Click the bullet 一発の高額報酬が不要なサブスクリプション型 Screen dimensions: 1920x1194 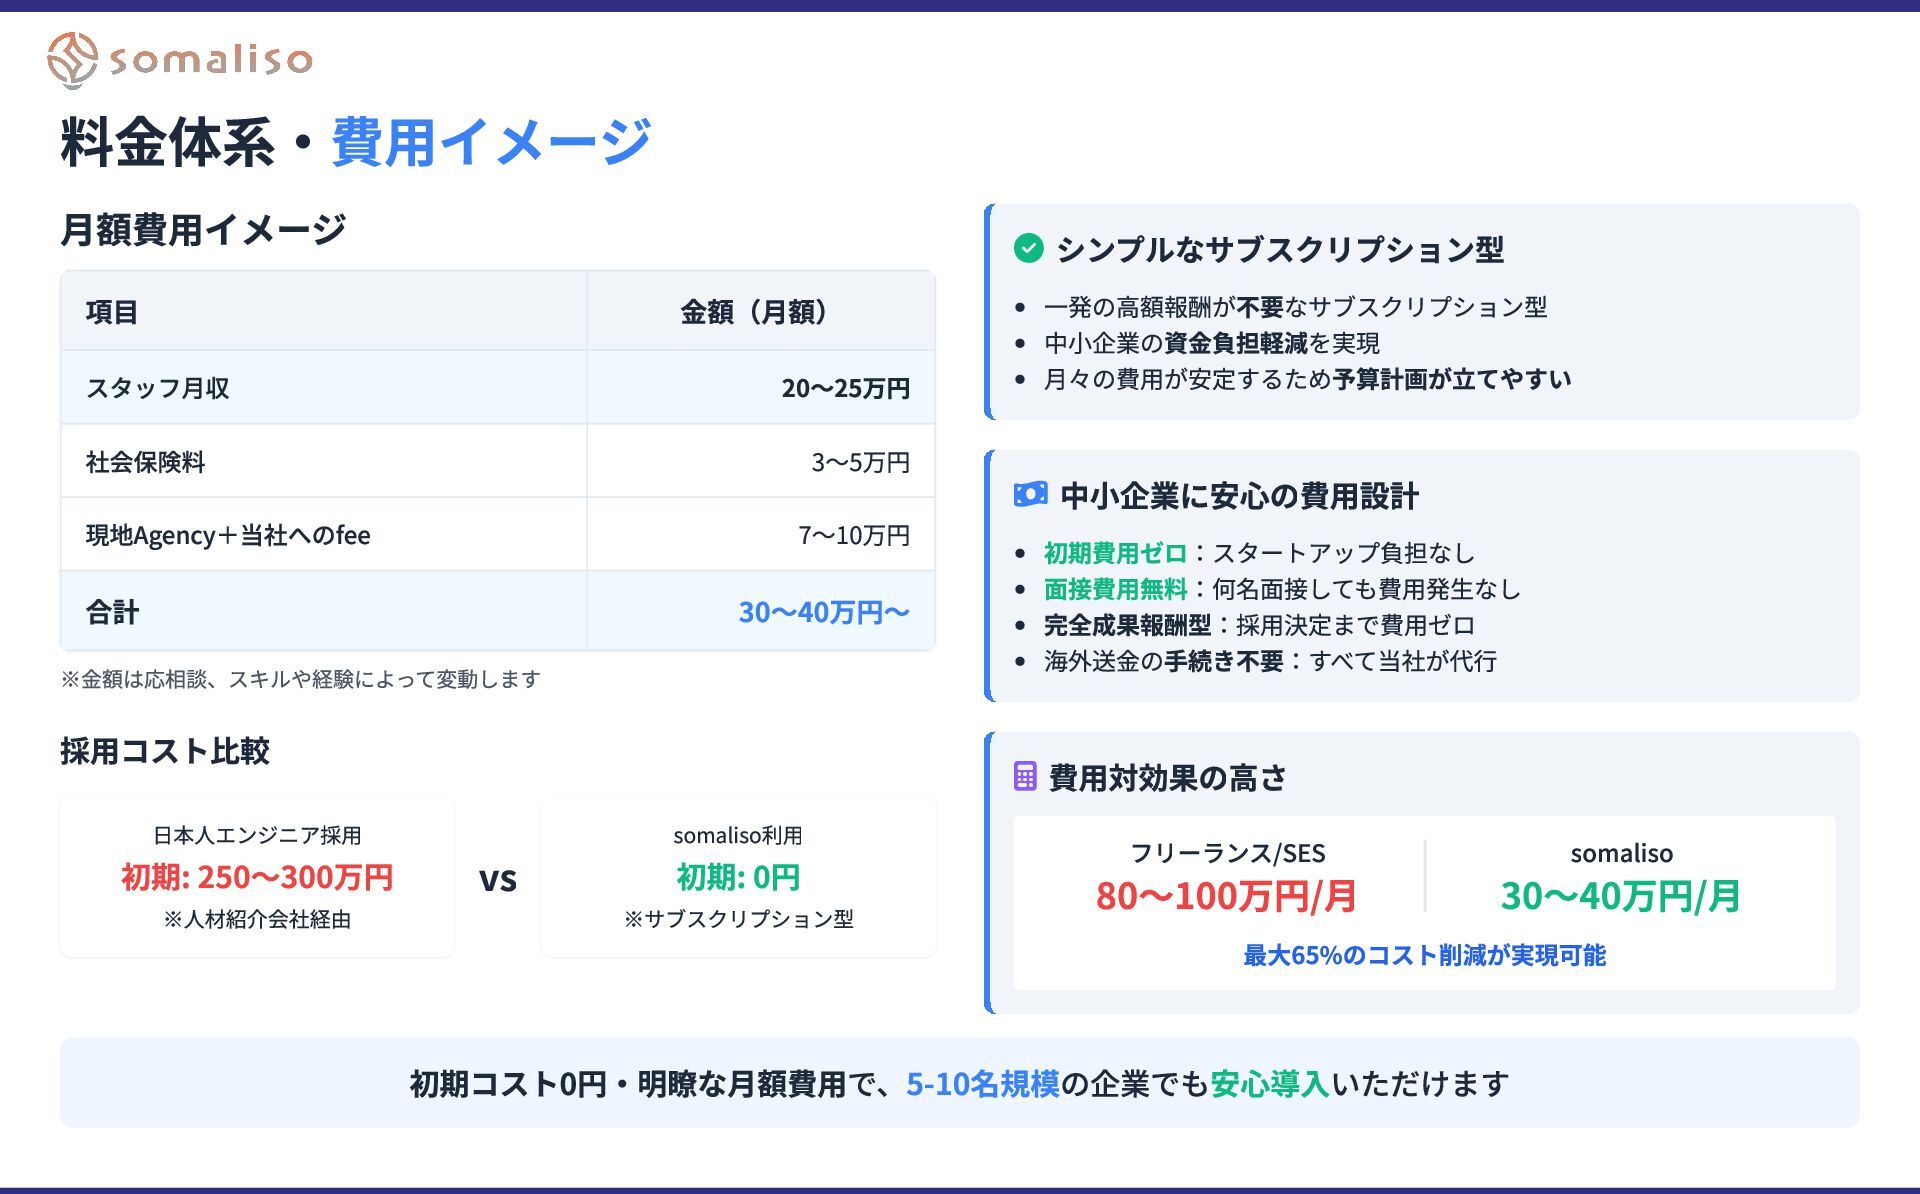coord(1295,307)
